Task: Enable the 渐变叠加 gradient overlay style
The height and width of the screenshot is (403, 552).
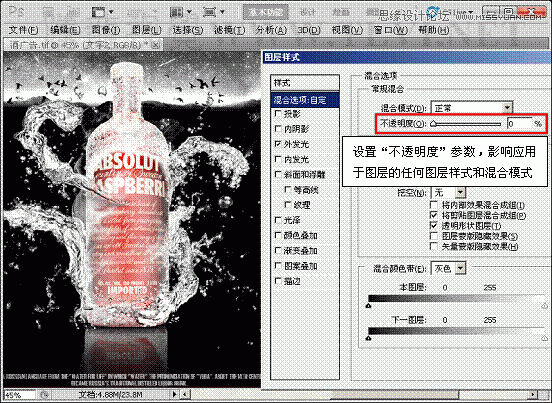Action: [278, 250]
